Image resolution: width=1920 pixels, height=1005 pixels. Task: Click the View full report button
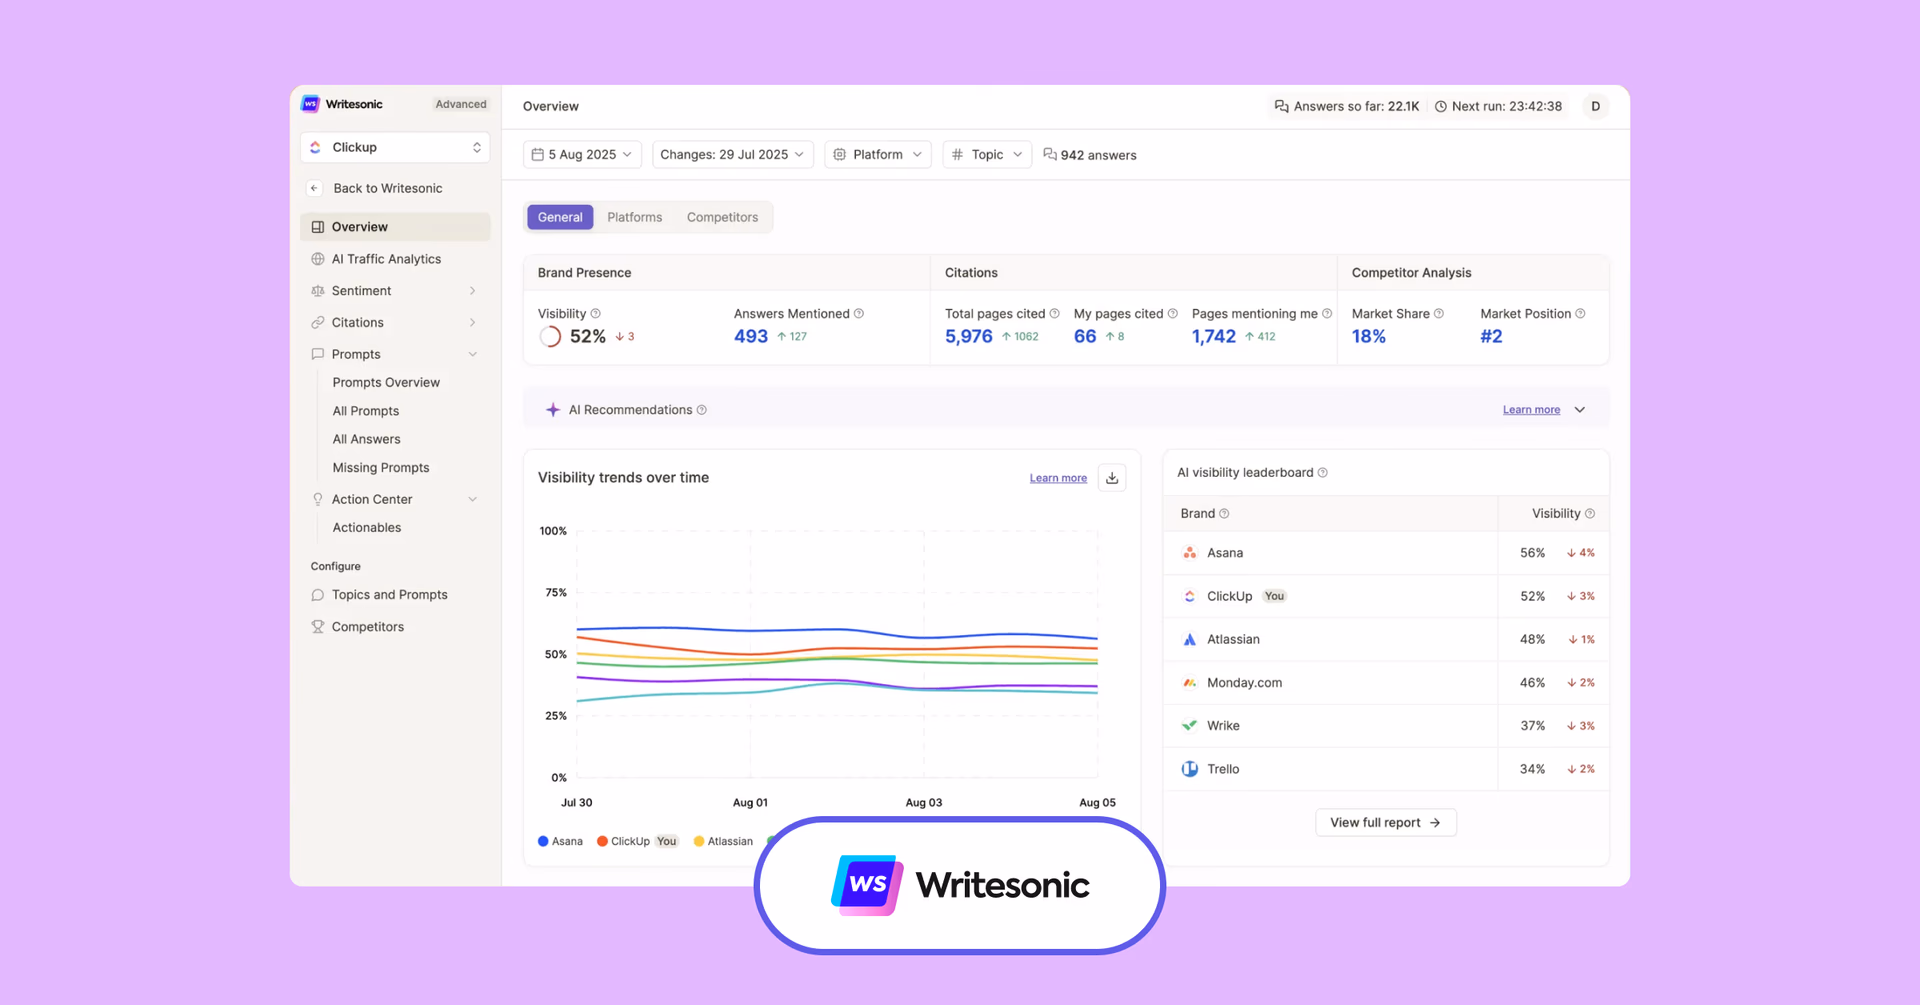(x=1385, y=822)
